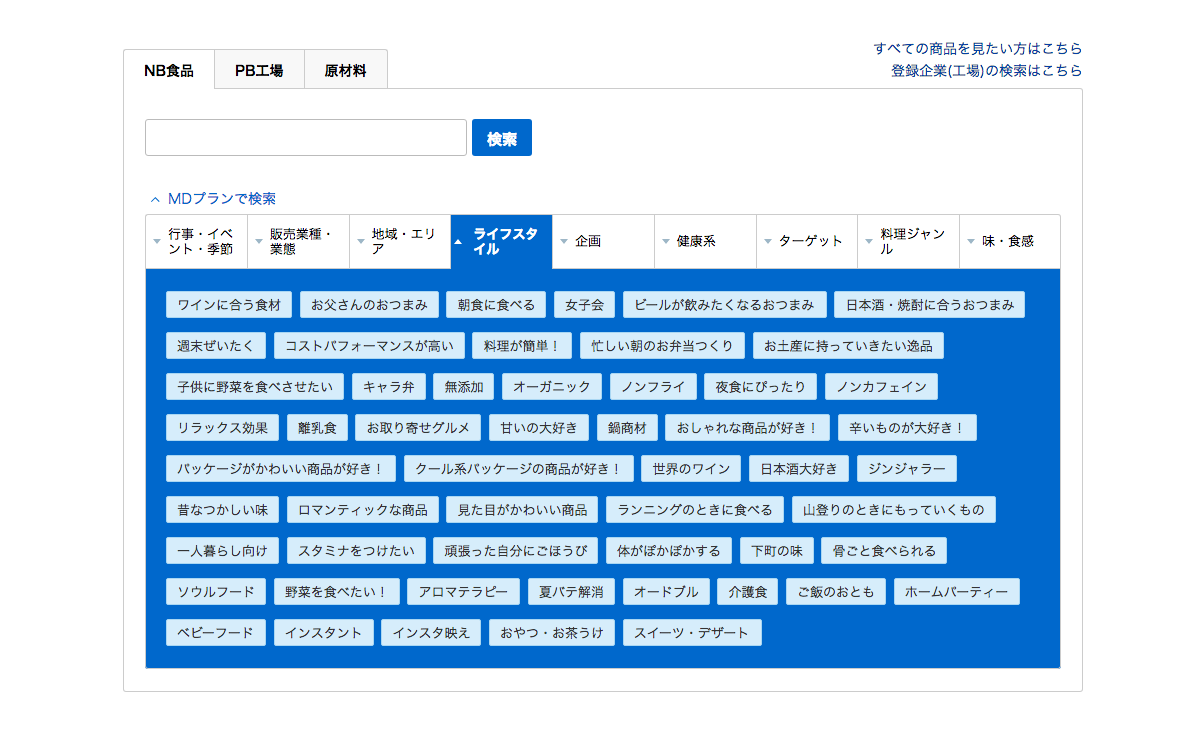This screenshot has height=756, width=1186.
Task: Switch to the NB食品 tab
Action: (x=169, y=70)
